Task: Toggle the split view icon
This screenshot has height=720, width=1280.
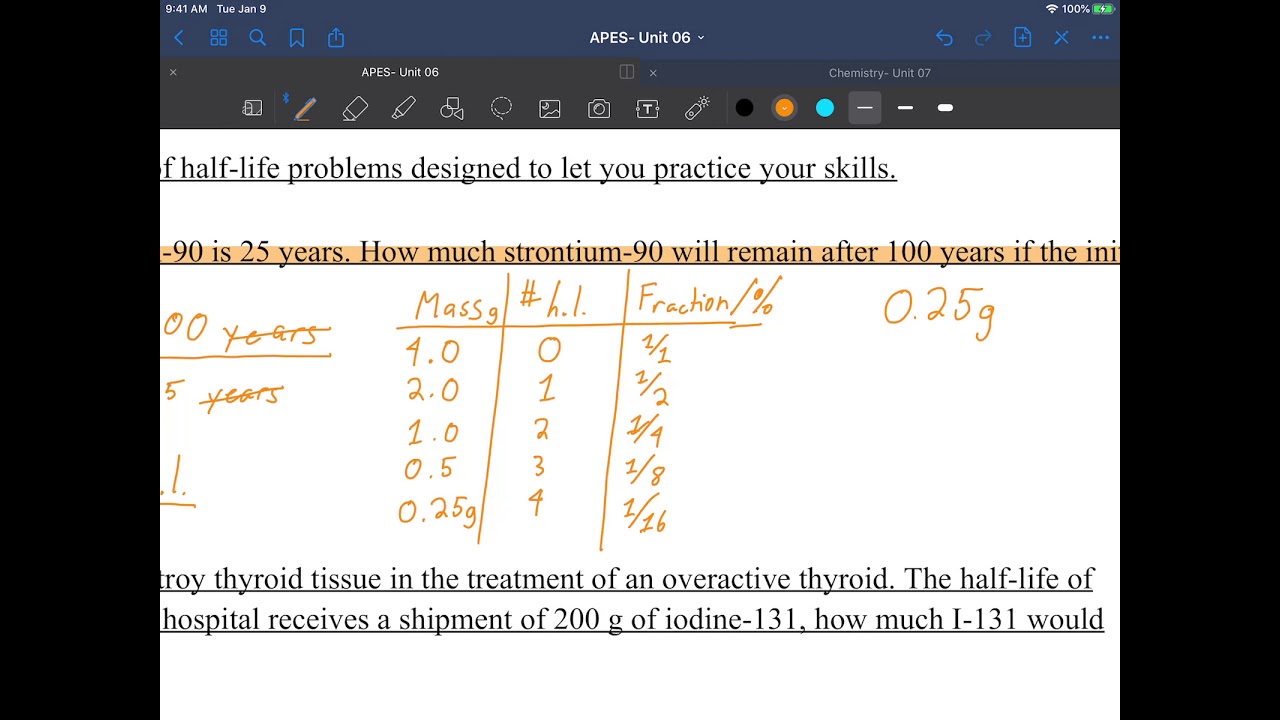Action: (x=627, y=72)
